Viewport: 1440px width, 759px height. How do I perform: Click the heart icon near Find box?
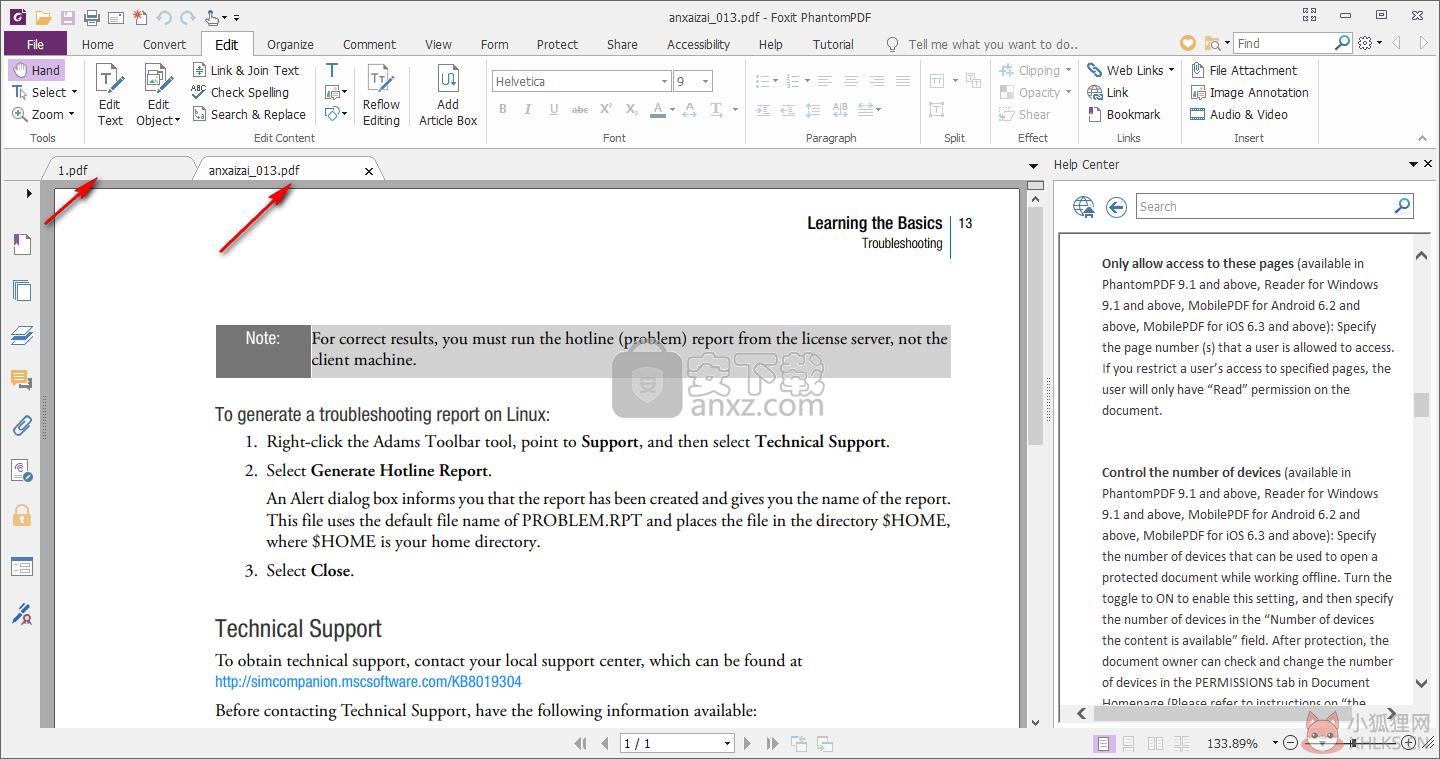pos(1187,43)
